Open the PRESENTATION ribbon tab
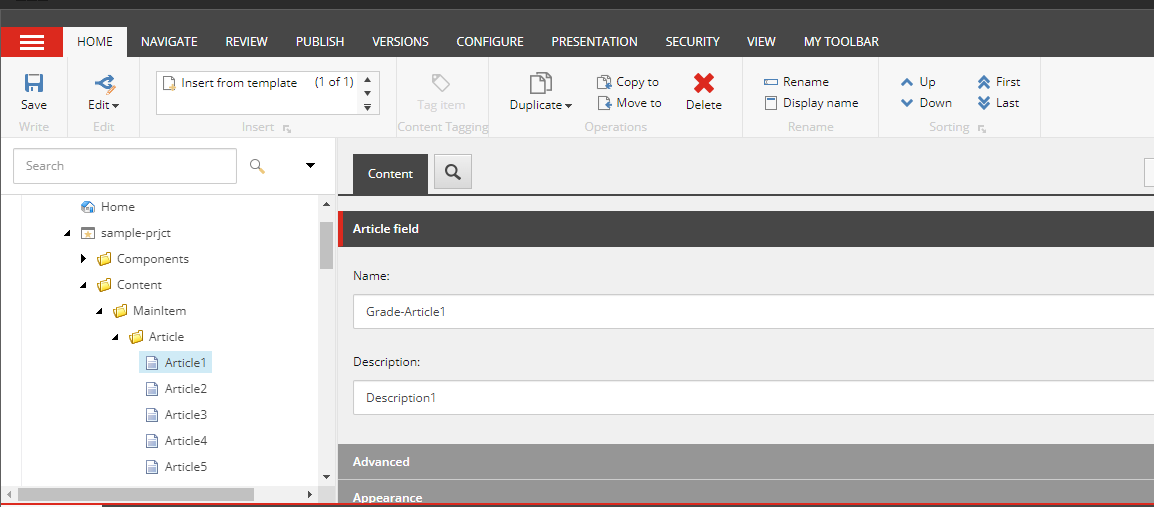The width and height of the screenshot is (1154, 507). tap(595, 42)
